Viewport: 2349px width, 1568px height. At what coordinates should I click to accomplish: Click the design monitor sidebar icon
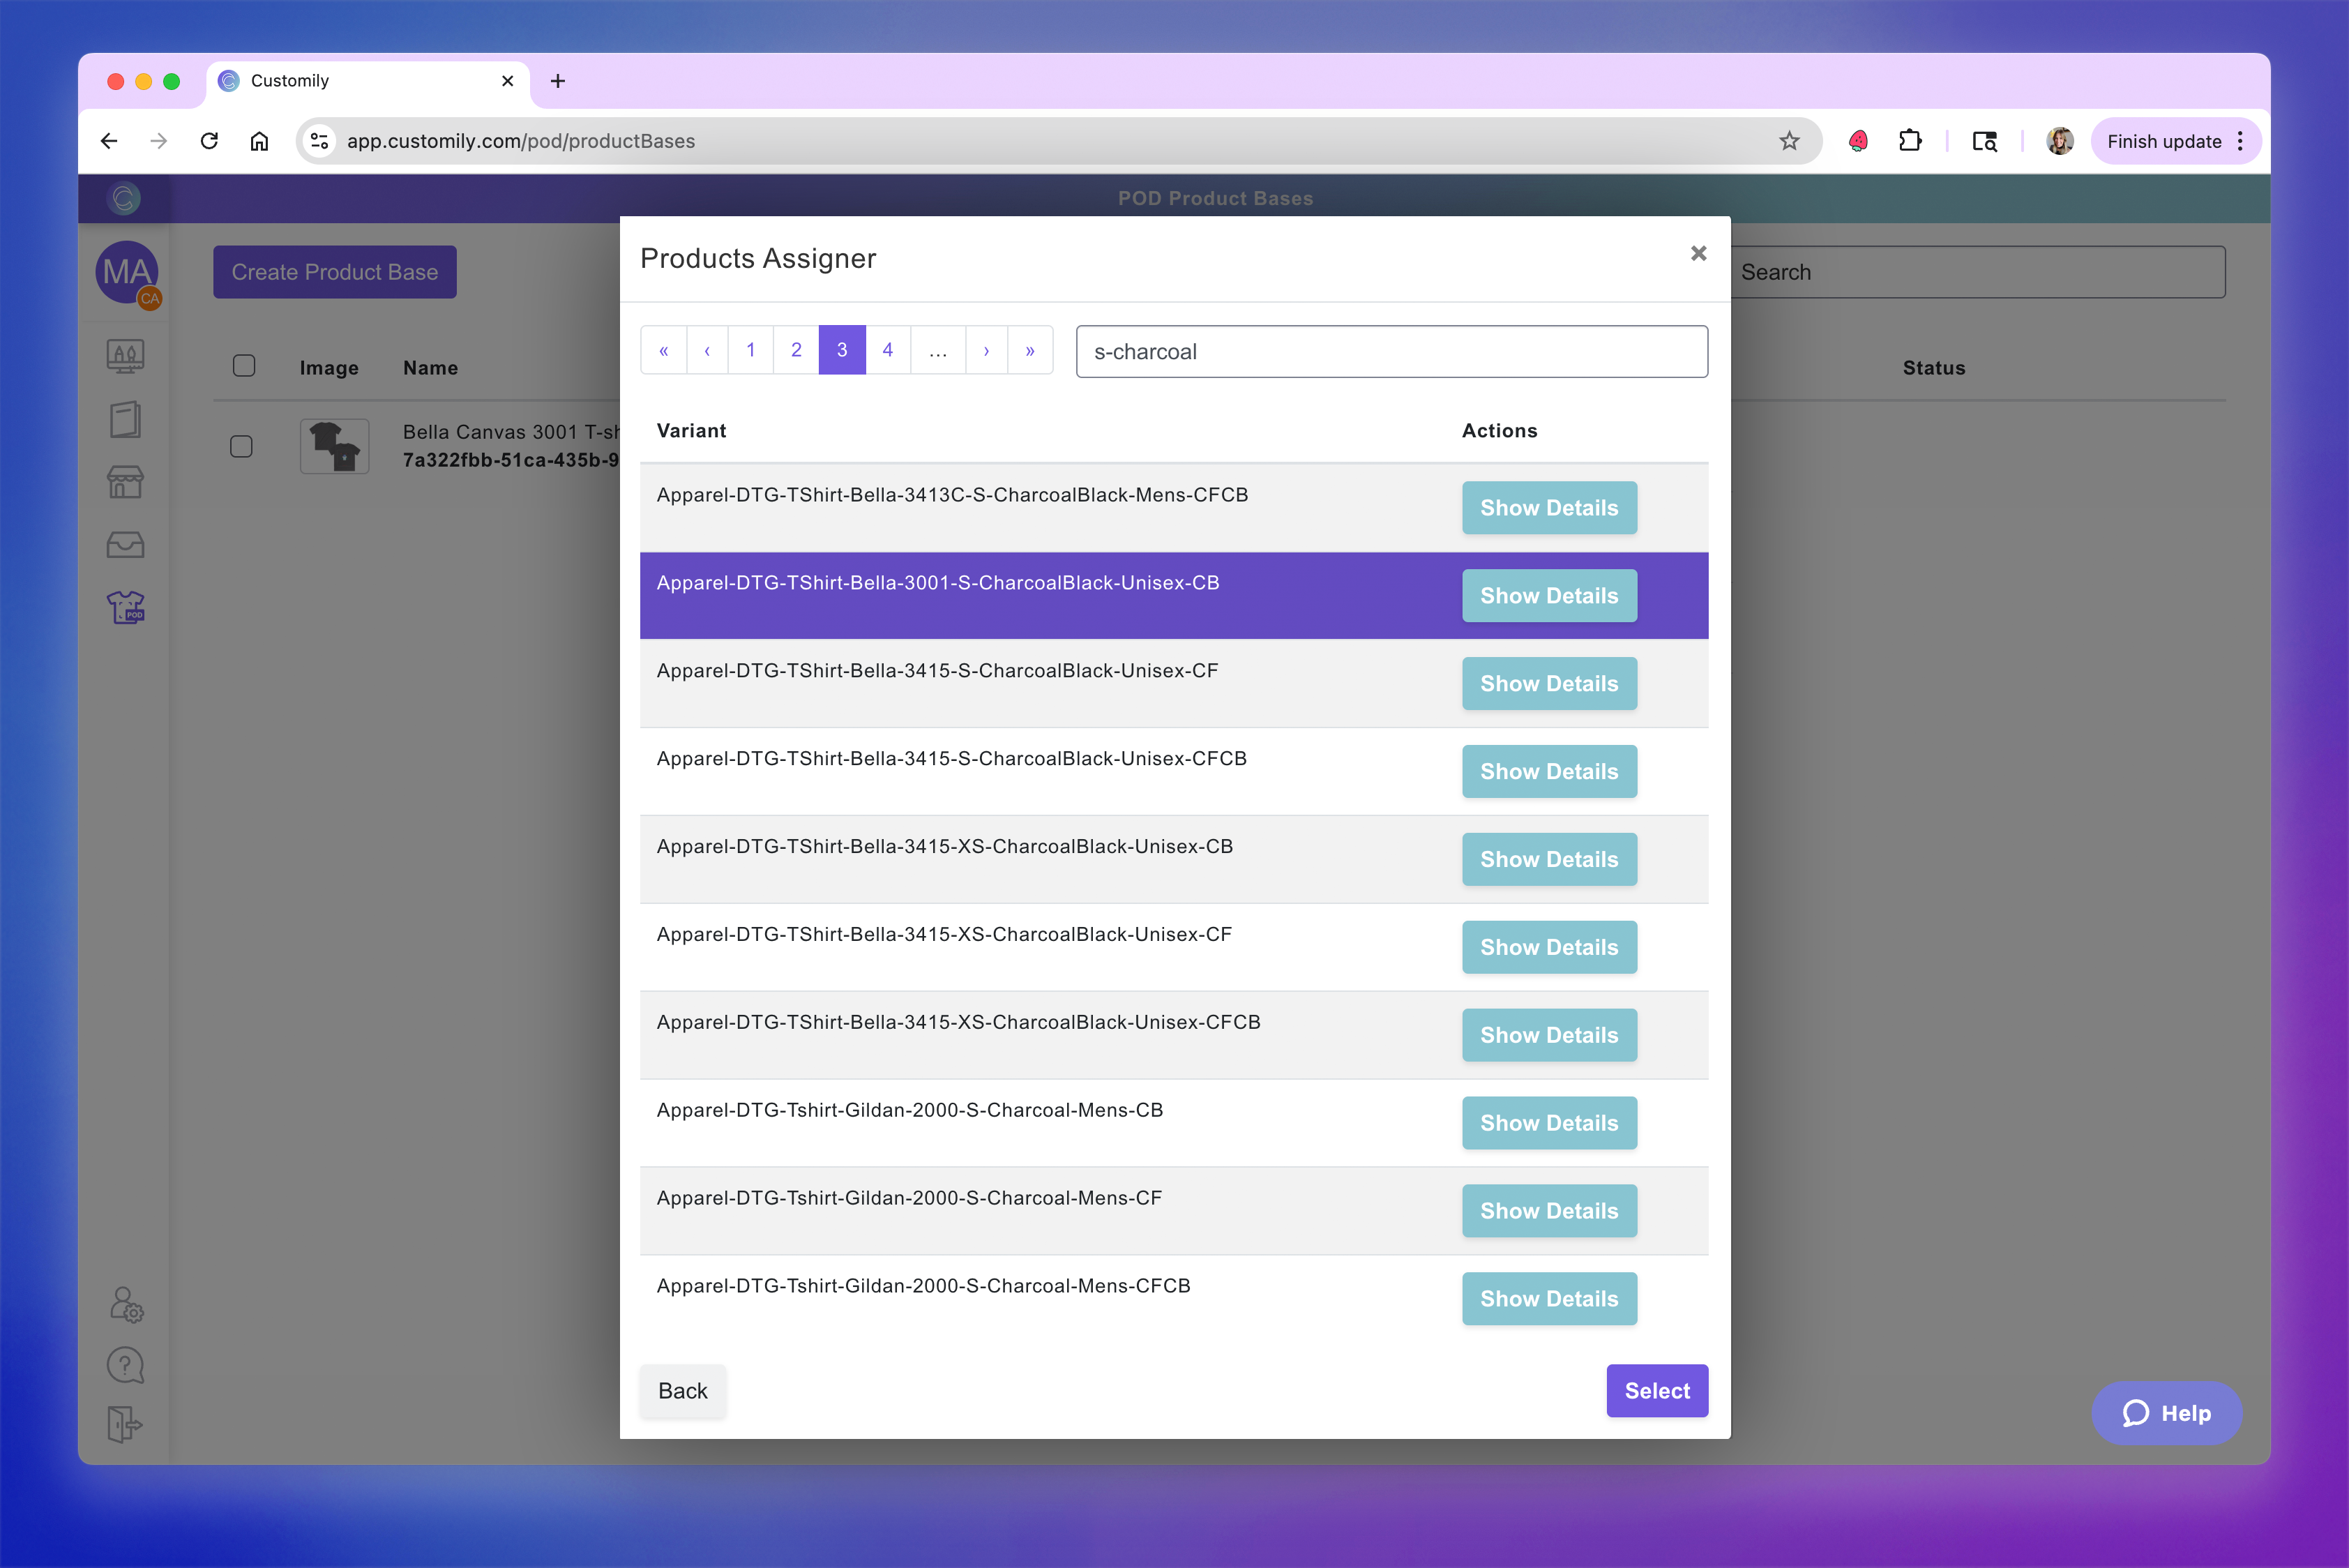[x=125, y=356]
